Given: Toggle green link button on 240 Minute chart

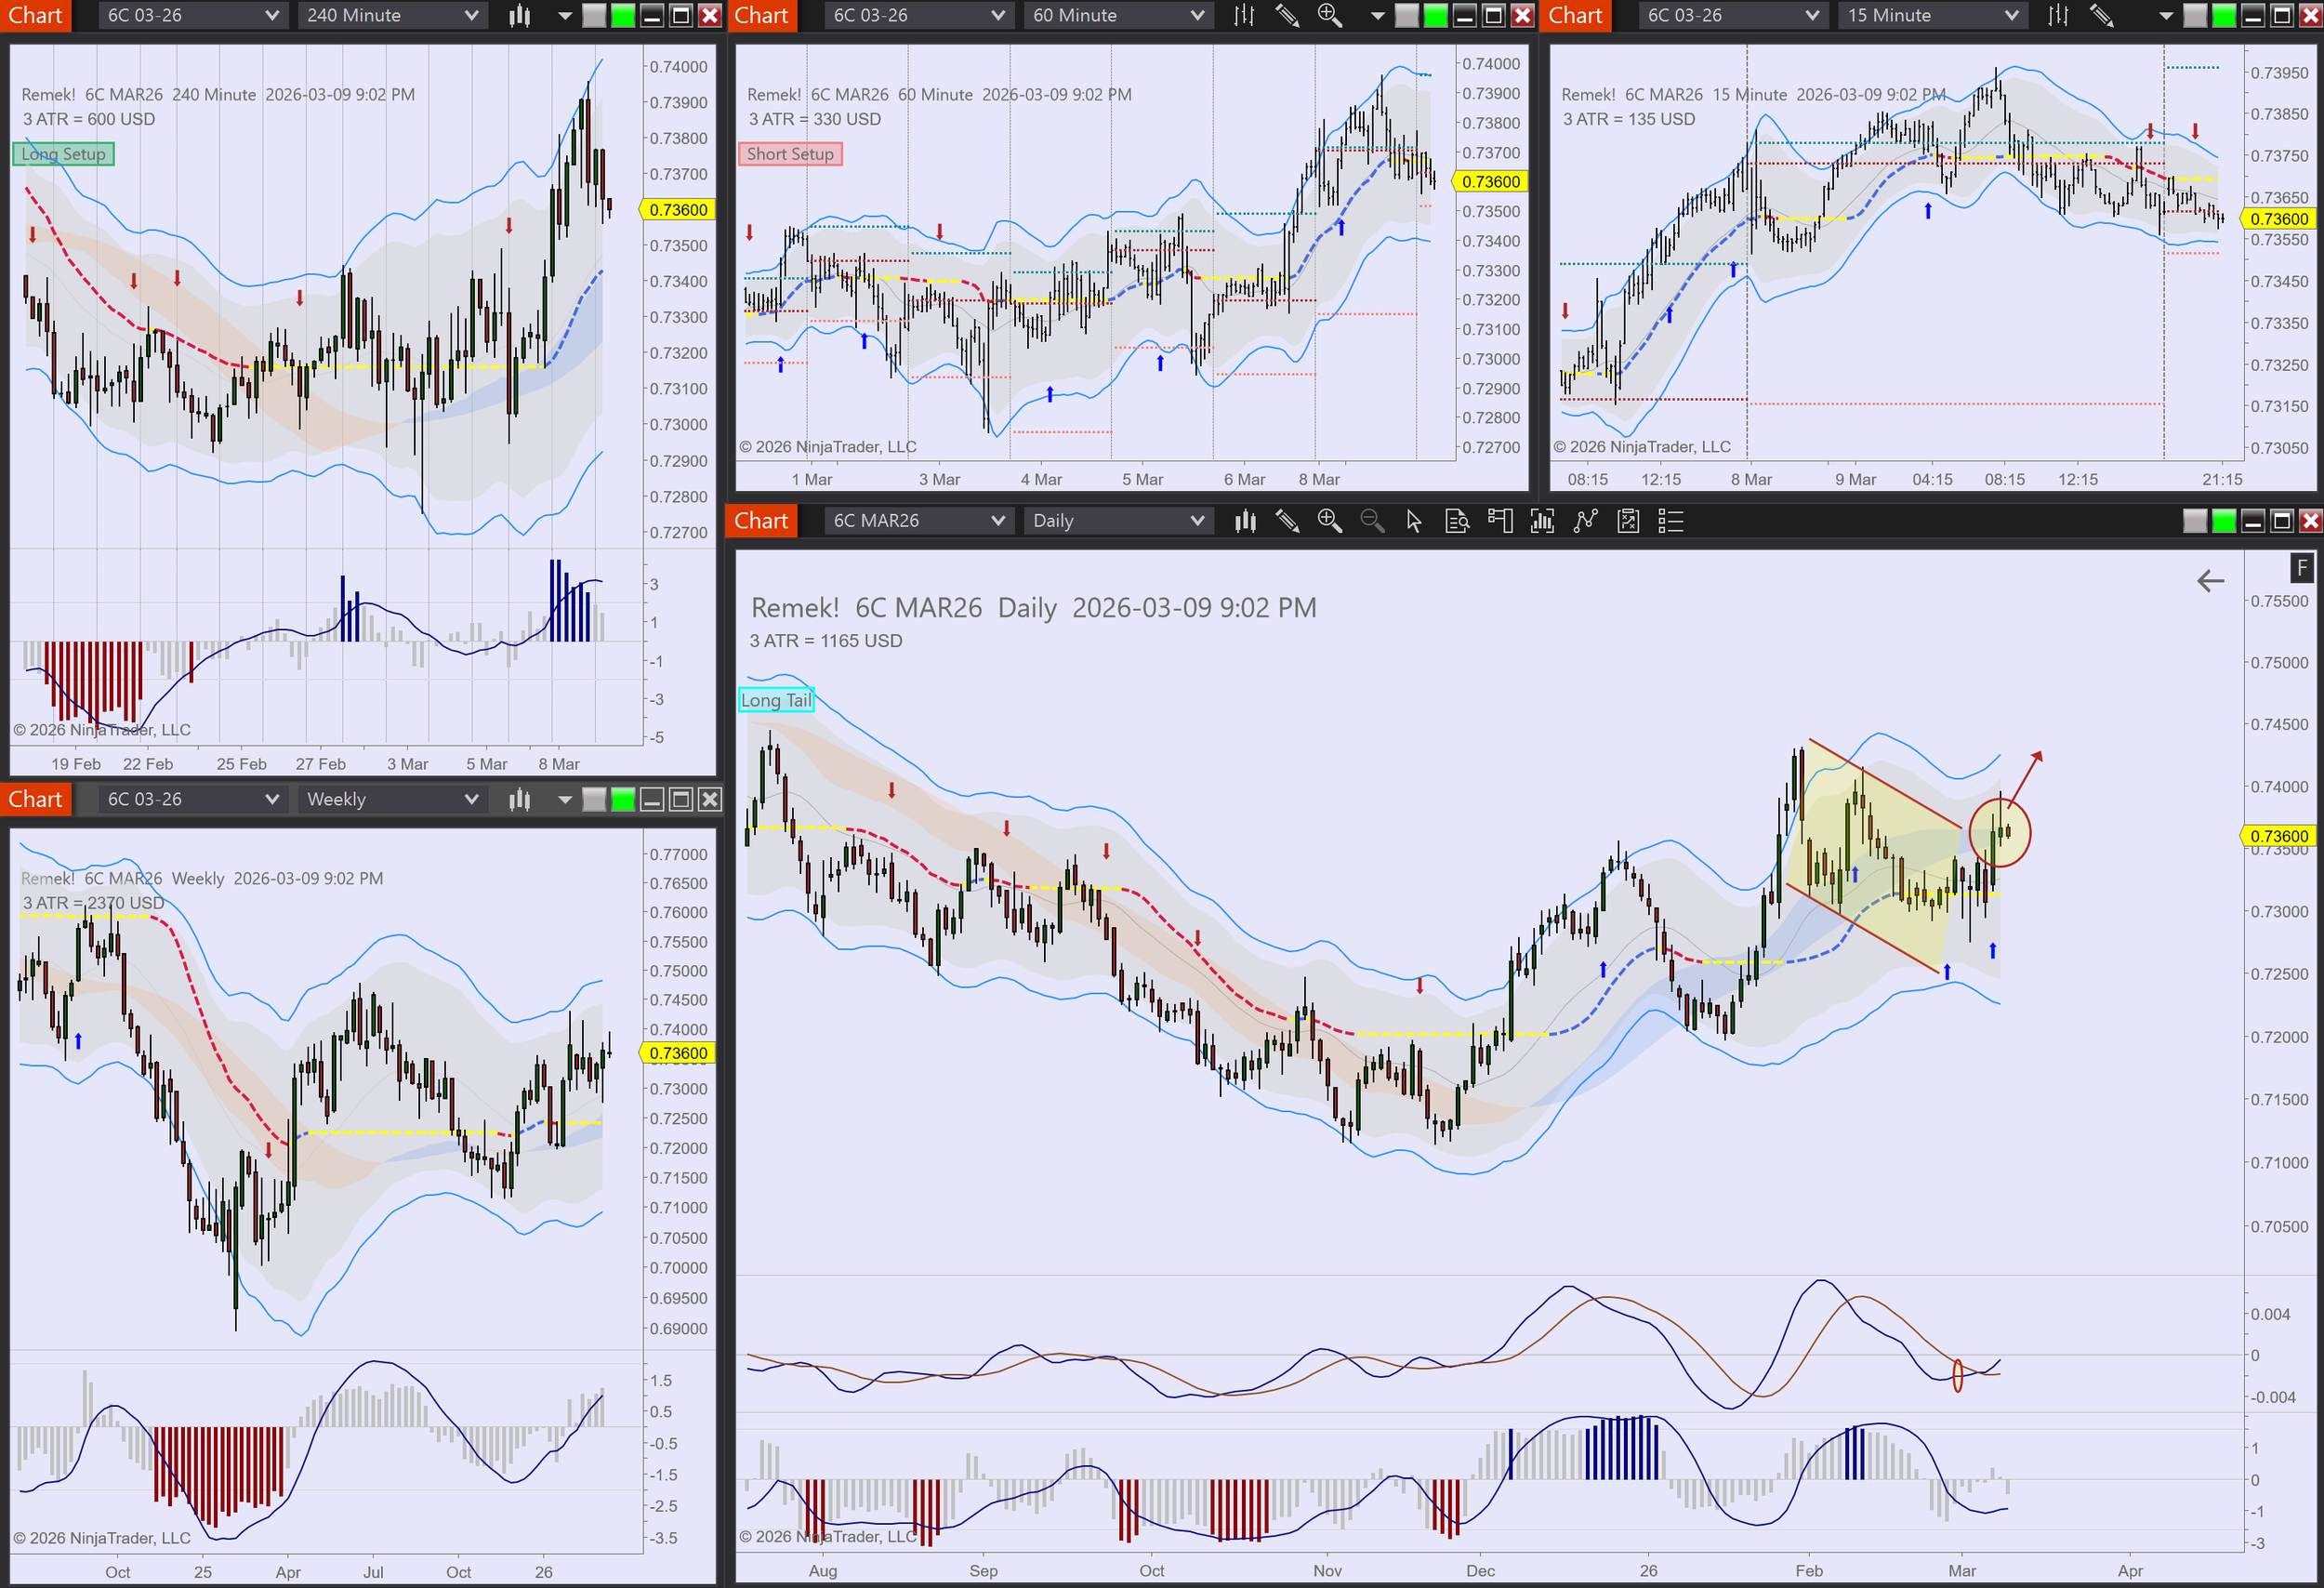Looking at the screenshot, I should (622, 15).
